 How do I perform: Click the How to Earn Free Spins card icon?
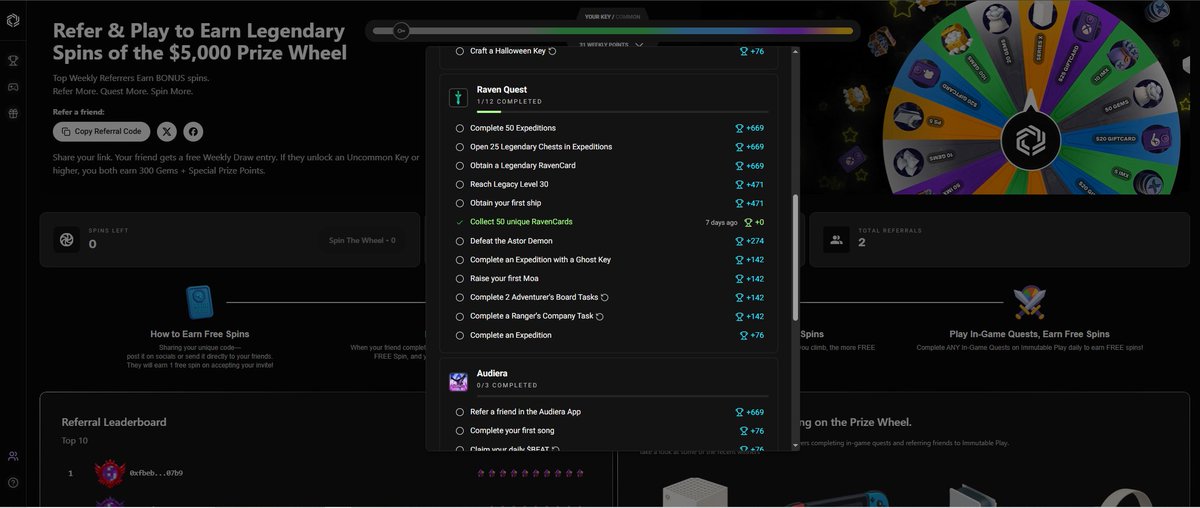(x=200, y=303)
